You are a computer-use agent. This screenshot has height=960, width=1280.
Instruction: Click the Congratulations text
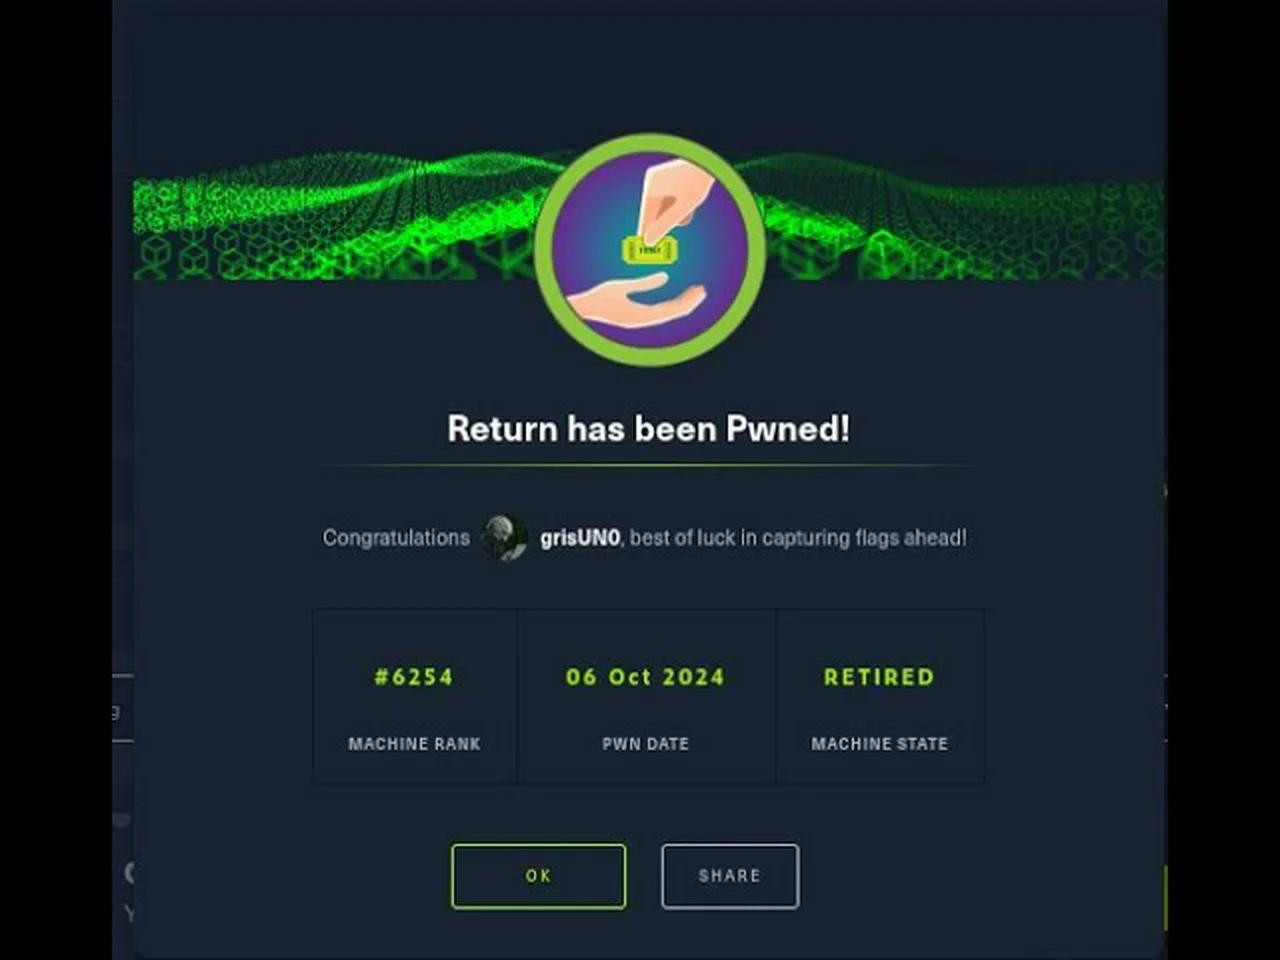click(396, 538)
